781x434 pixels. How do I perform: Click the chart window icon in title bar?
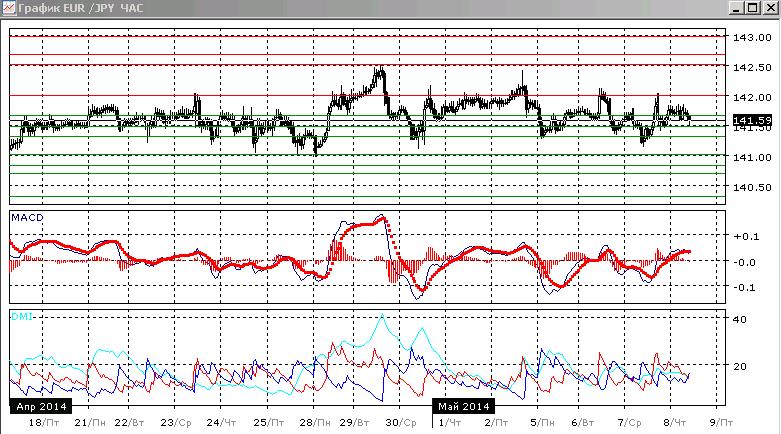pyautogui.click(x=8, y=8)
